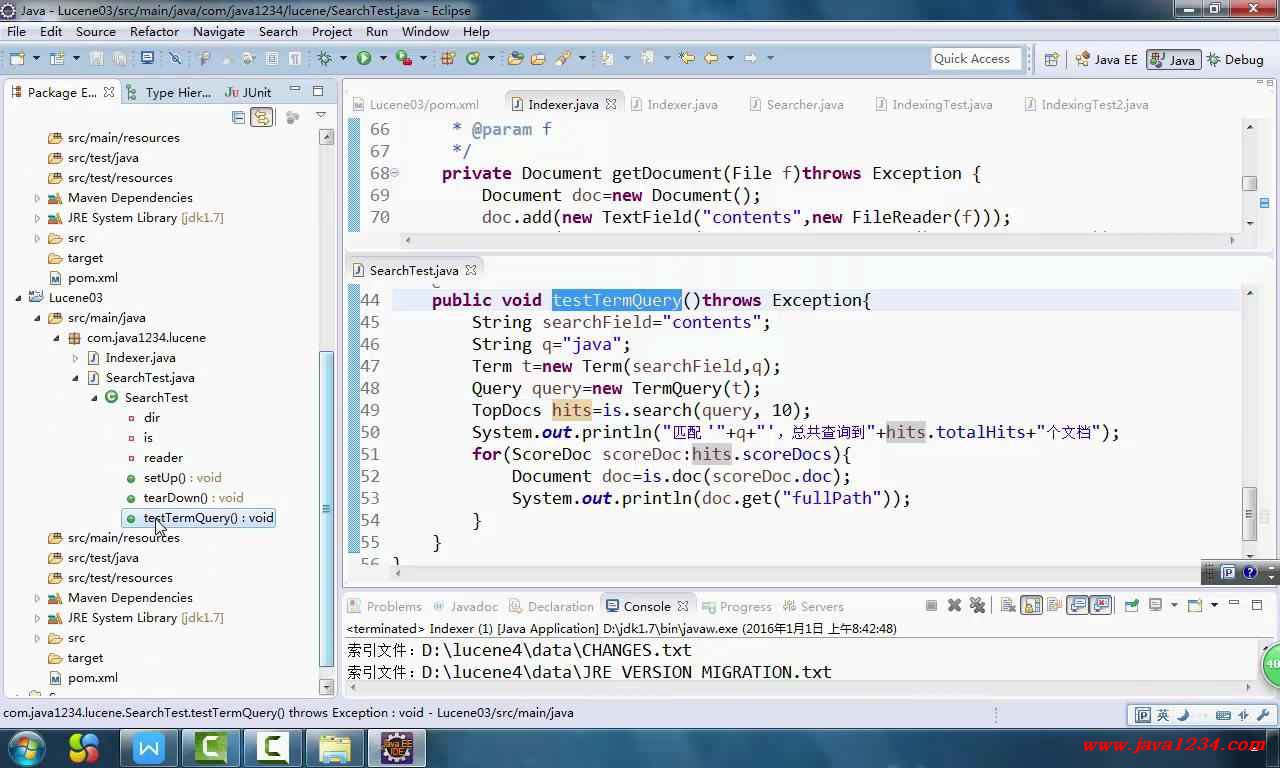Viewport: 1280px width, 768px height.
Task: Toggle Link with Editor in Package Explorer
Action: [261, 117]
